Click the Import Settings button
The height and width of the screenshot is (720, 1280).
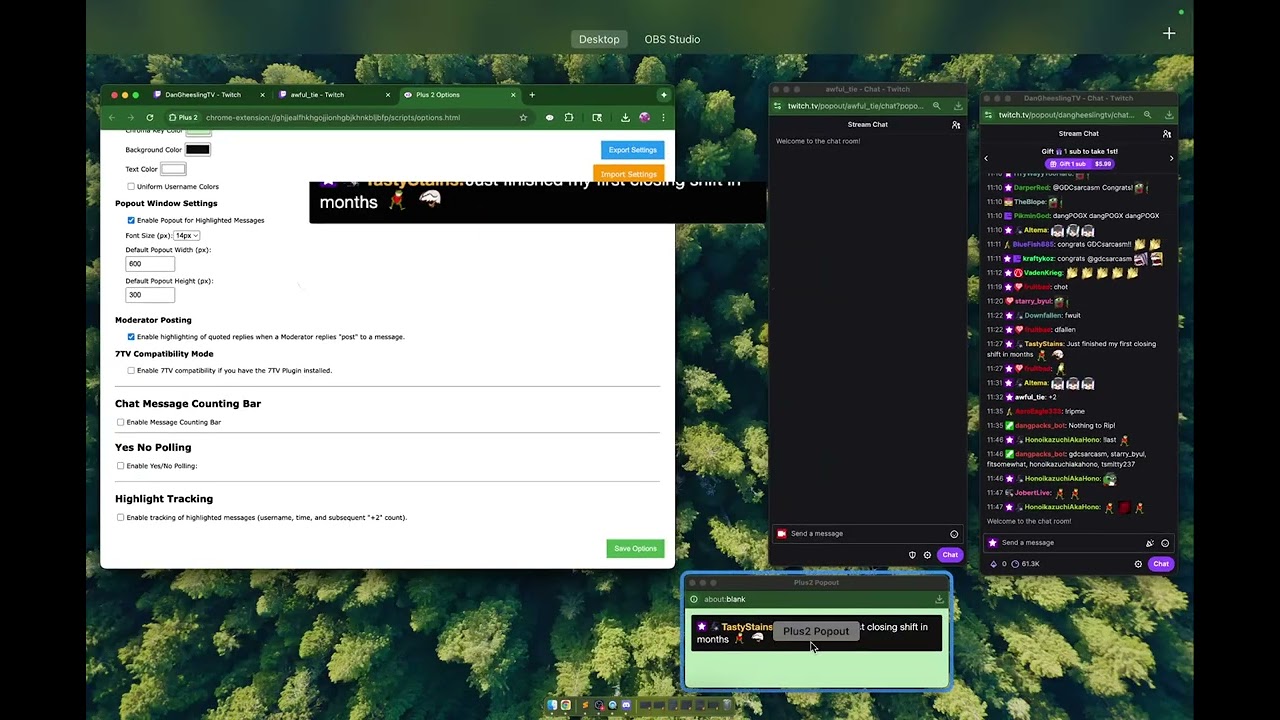point(629,174)
